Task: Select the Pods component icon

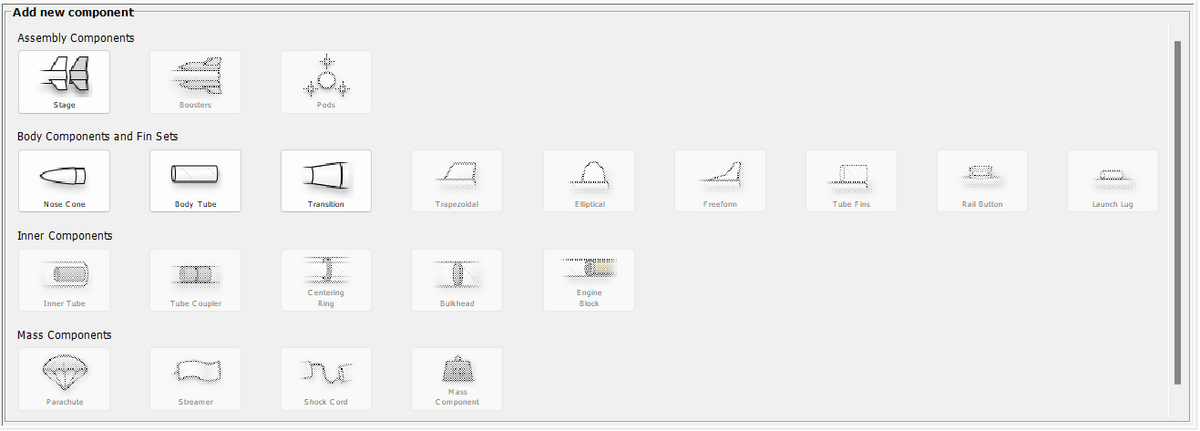Action: [326, 82]
